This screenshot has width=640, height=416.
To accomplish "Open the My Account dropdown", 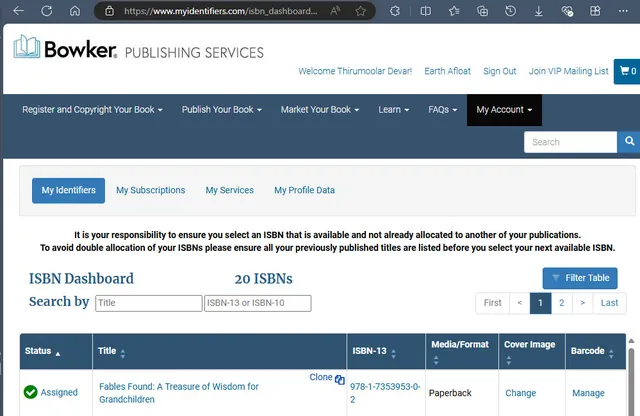I will coord(504,110).
